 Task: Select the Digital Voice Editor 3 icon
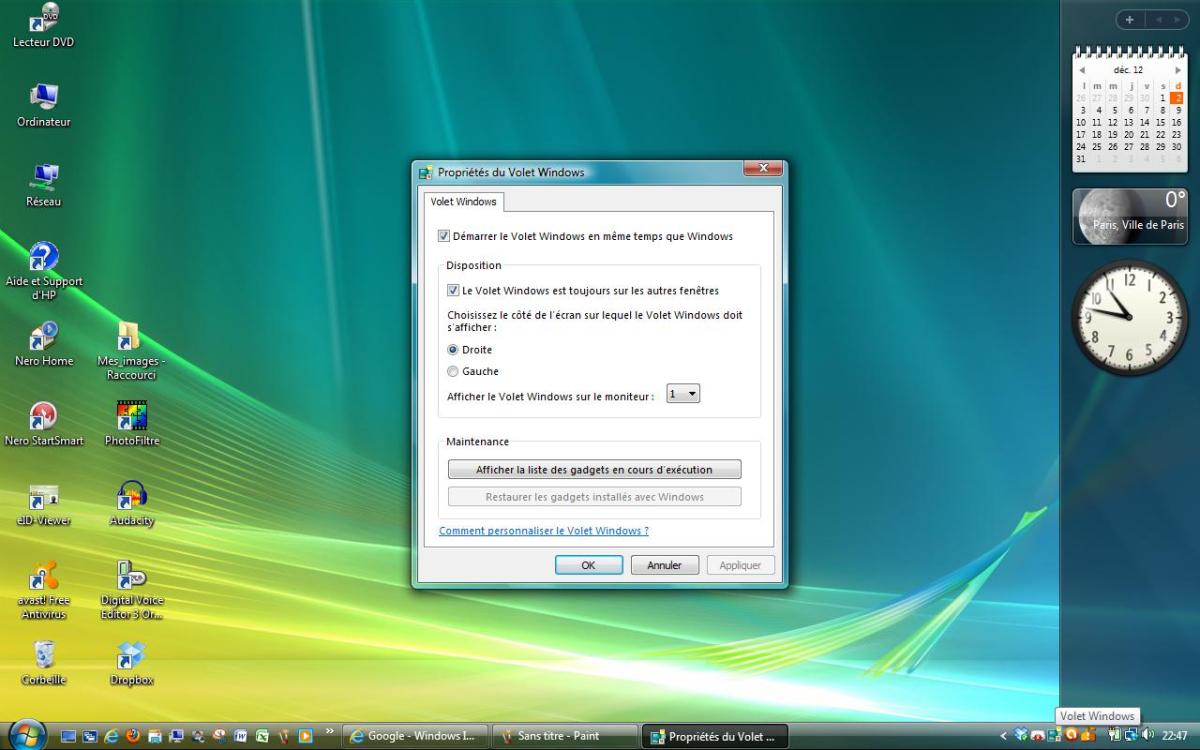[131, 590]
